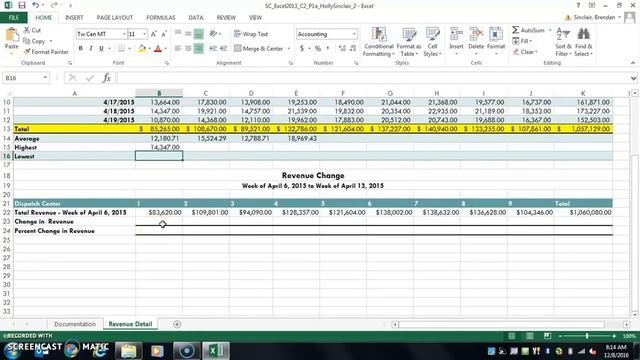Open REVIEW ribbon tab
The image size is (640, 360).
point(226,18)
